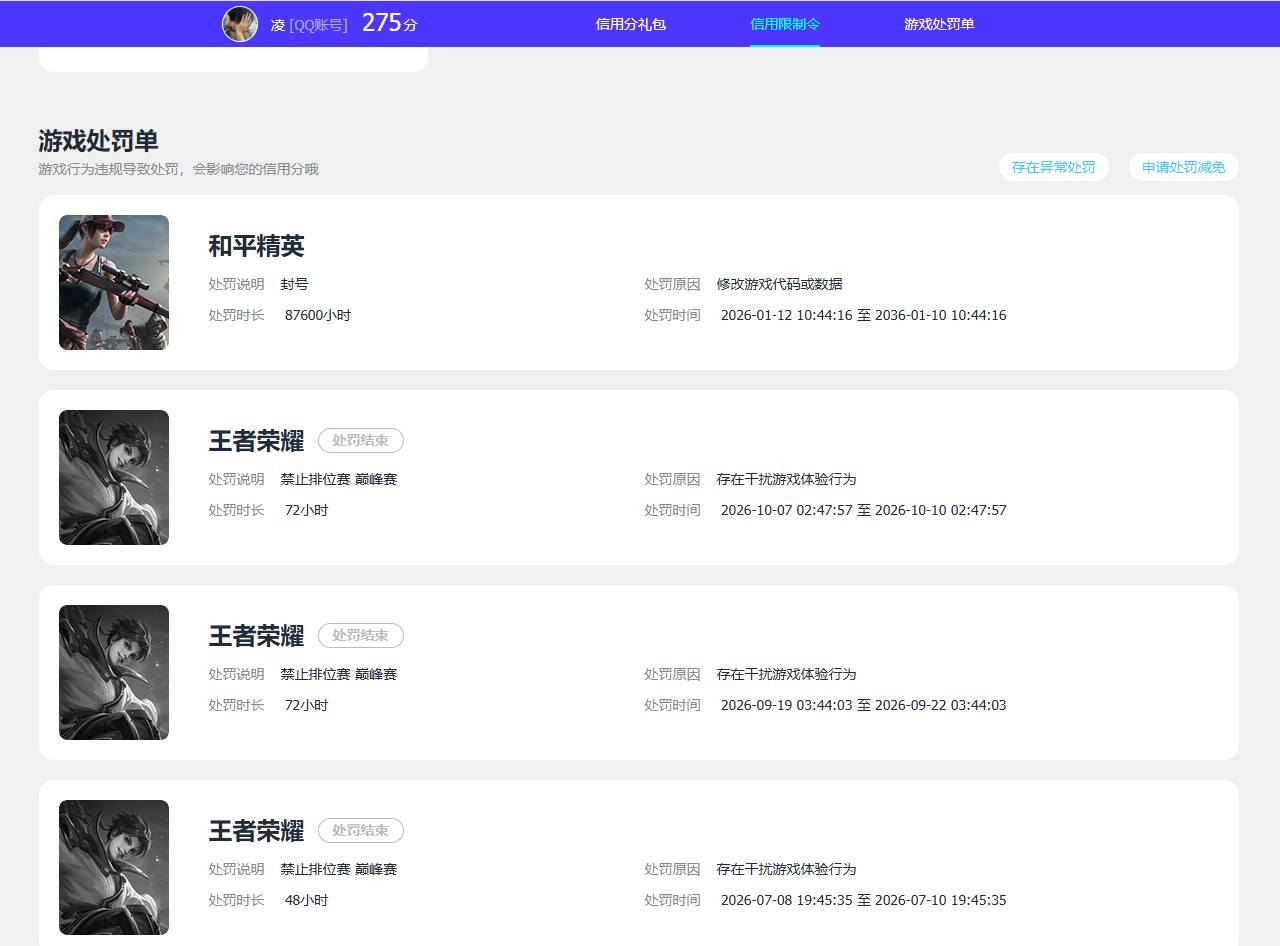1280x946 pixels.
Task: Open the 和平精英 game thumbnail
Action: [114, 283]
